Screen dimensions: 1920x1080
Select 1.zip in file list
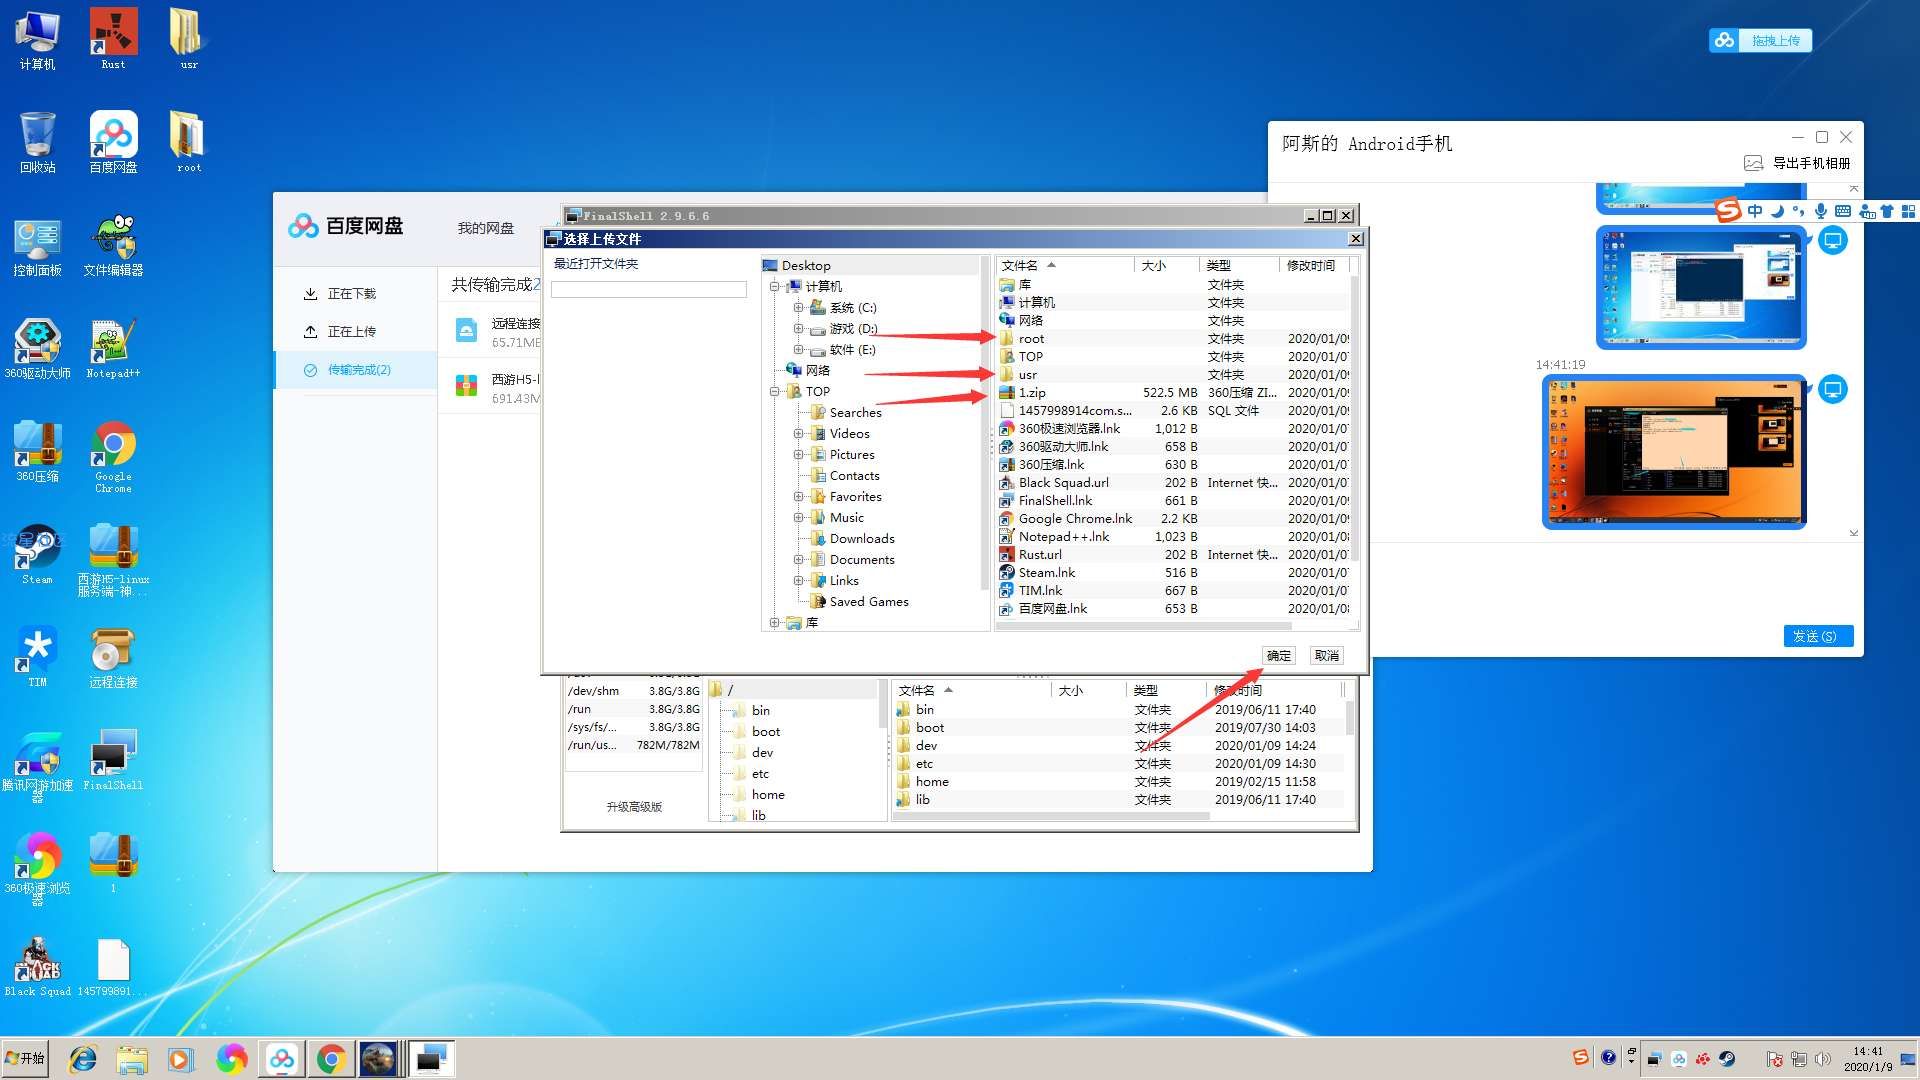(1174, 393)
